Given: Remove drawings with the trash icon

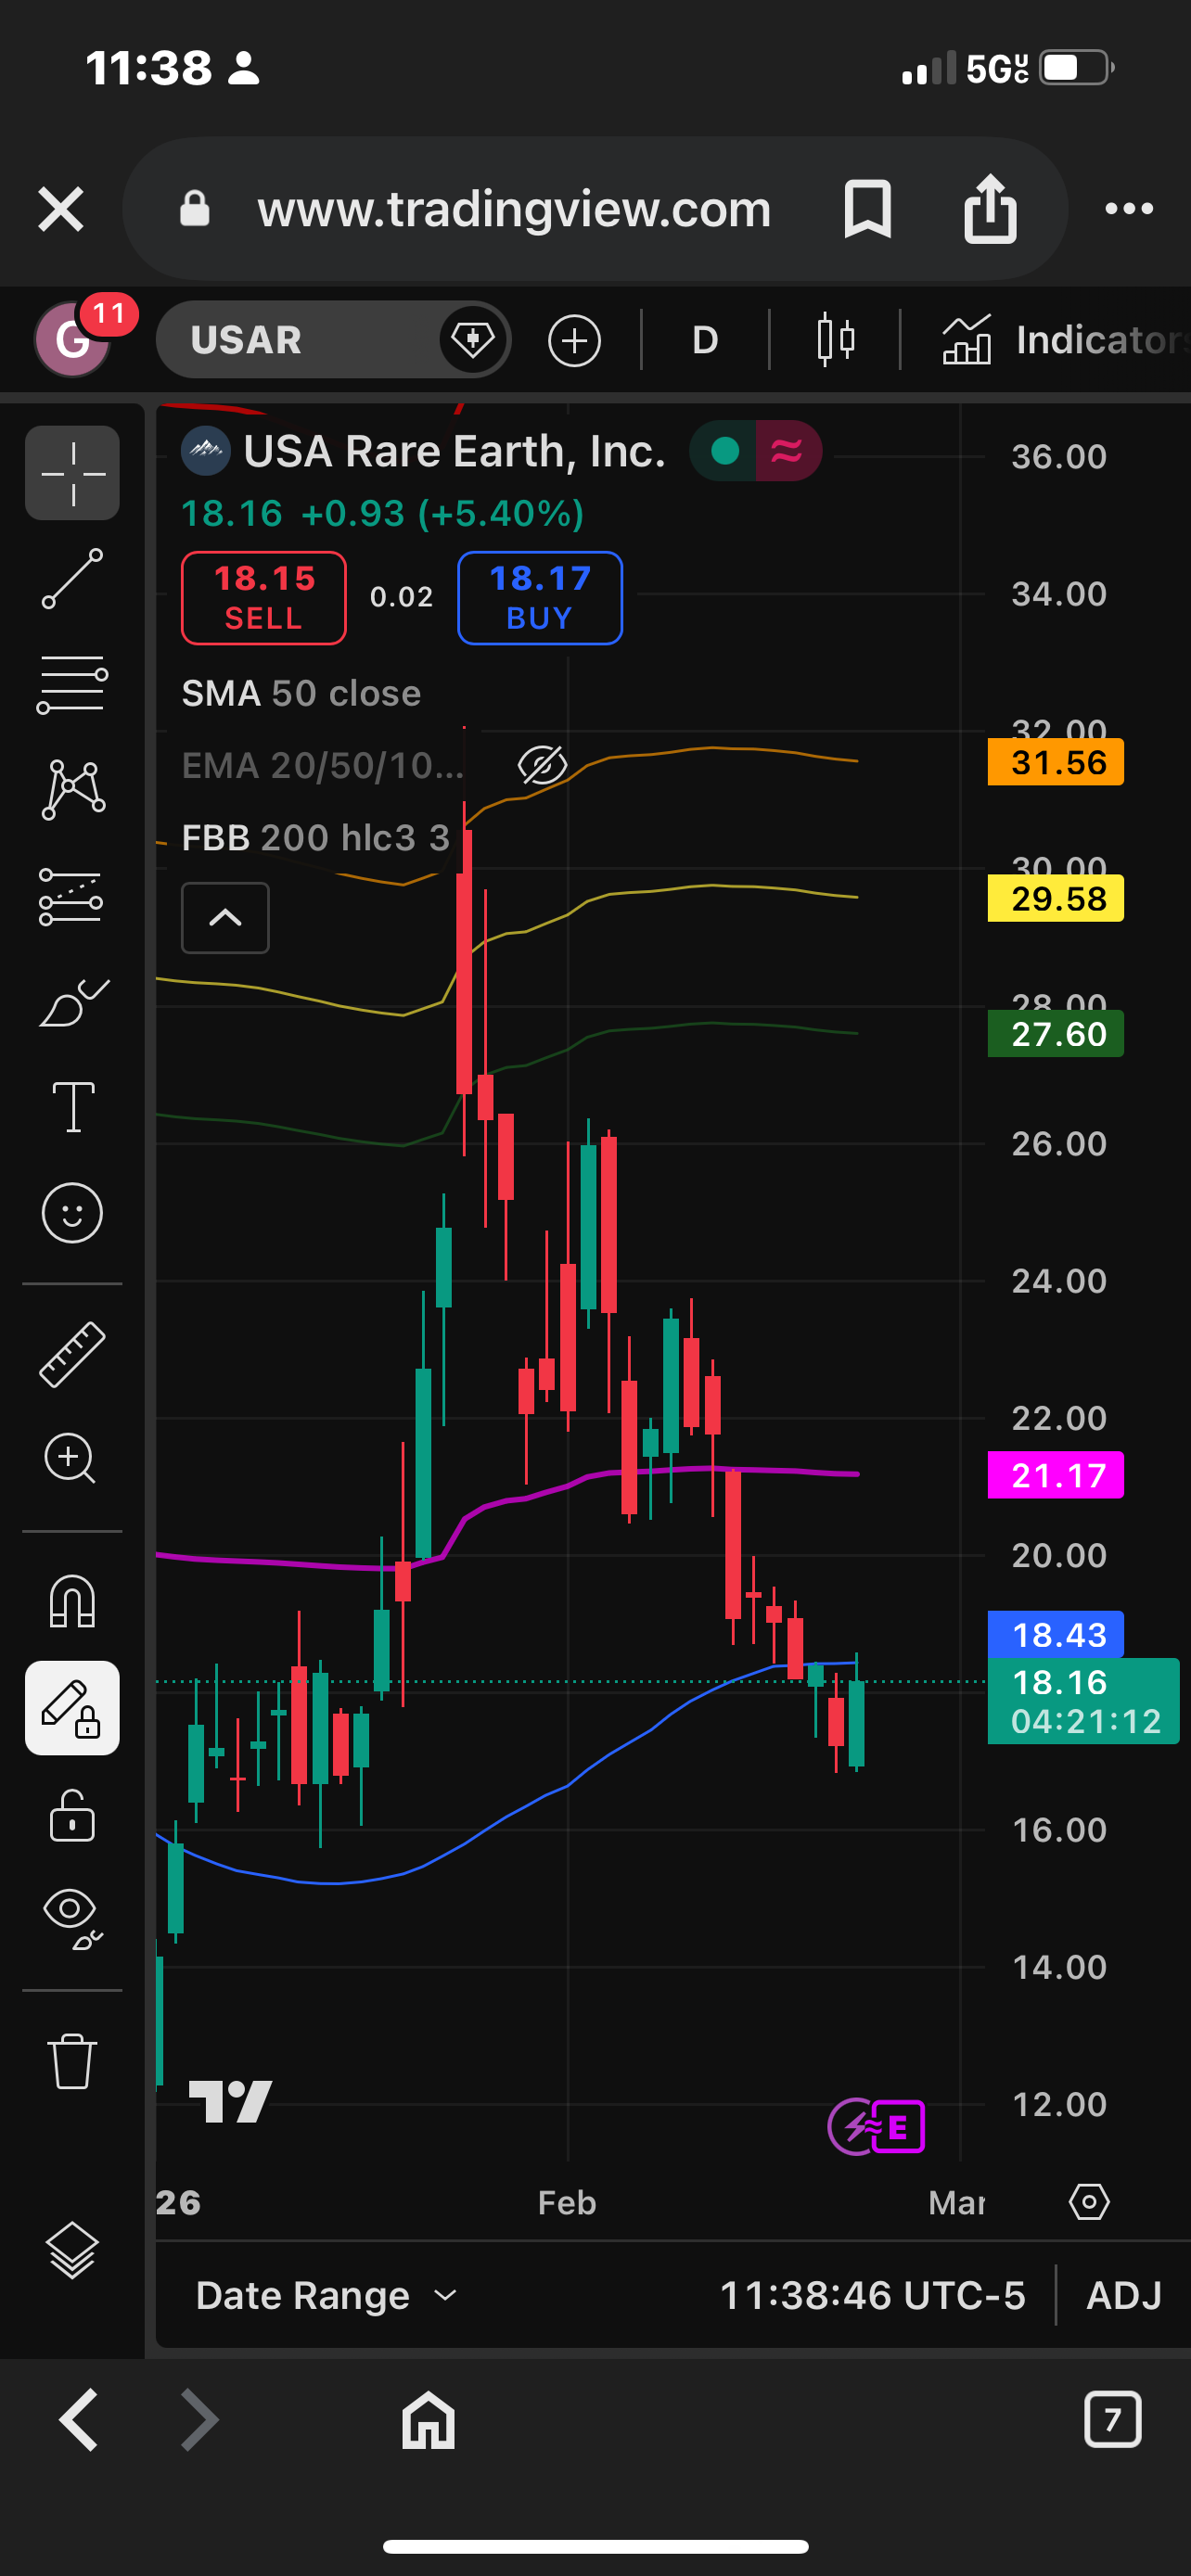Looking at the screenshot, I should [72, 2060].
